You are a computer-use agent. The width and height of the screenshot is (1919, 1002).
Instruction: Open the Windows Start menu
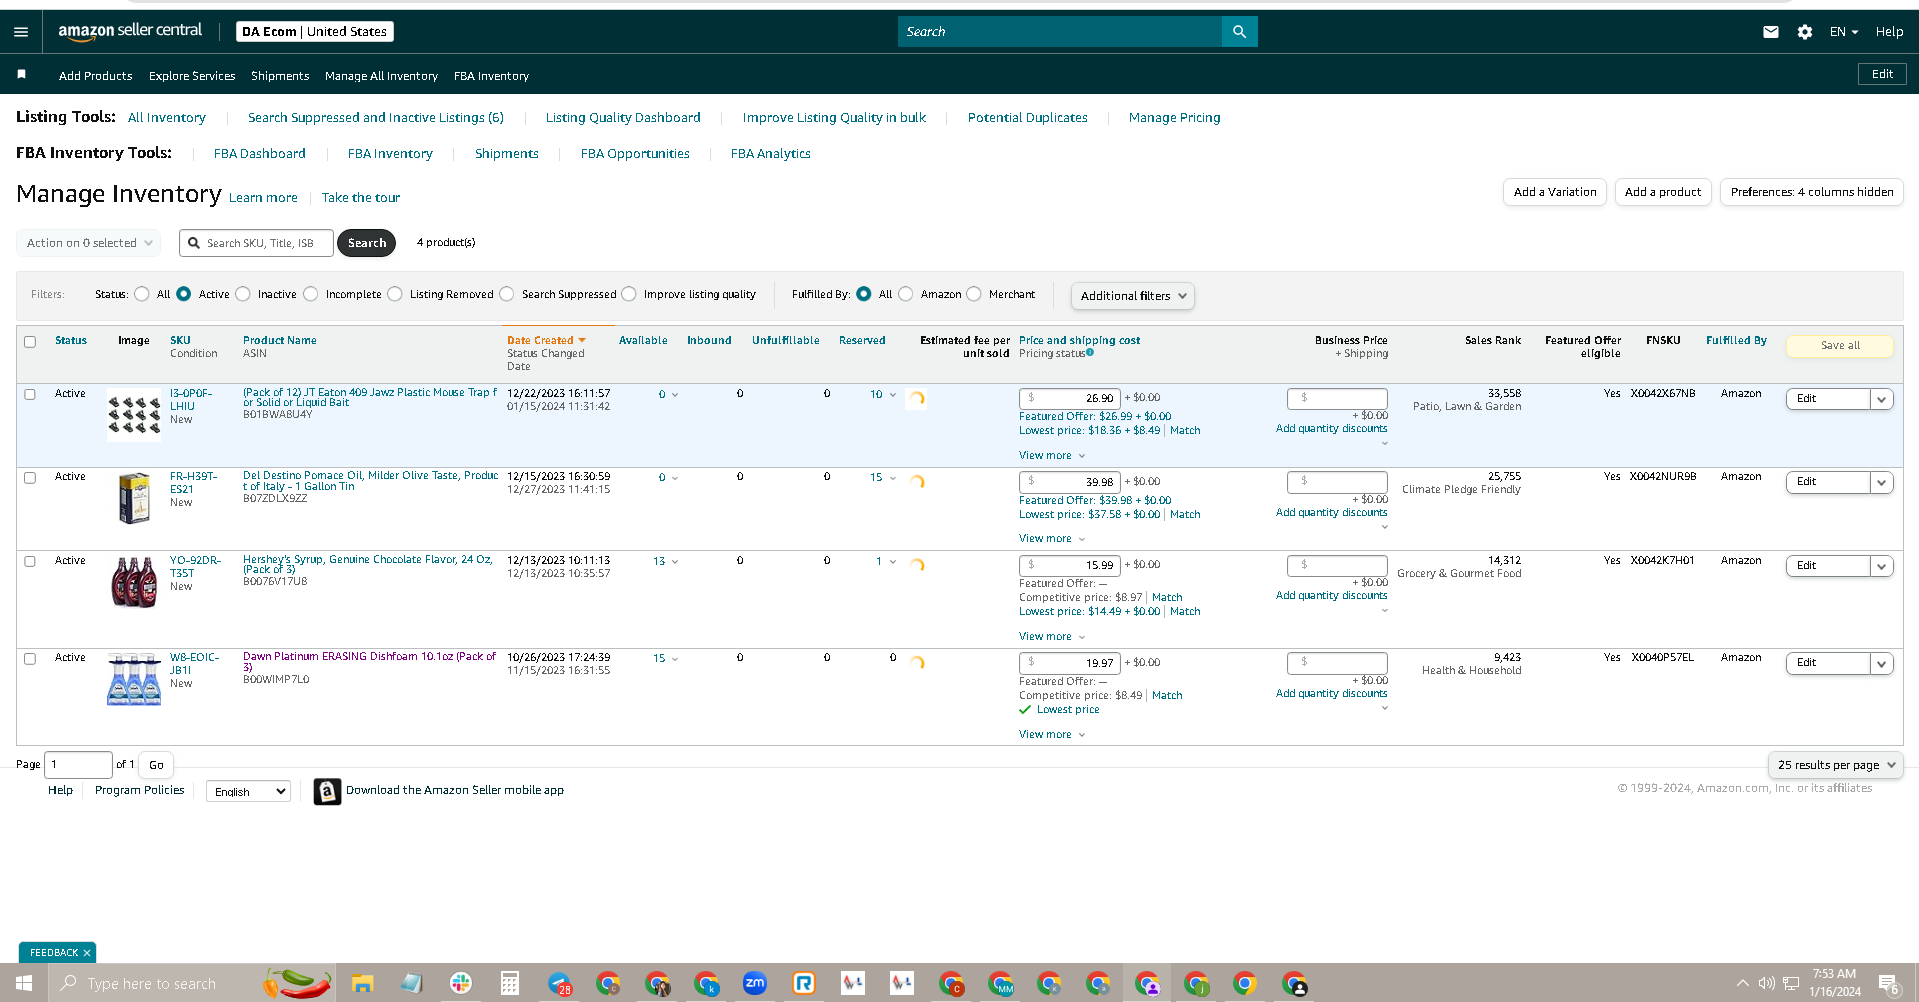tap(24, 983)
